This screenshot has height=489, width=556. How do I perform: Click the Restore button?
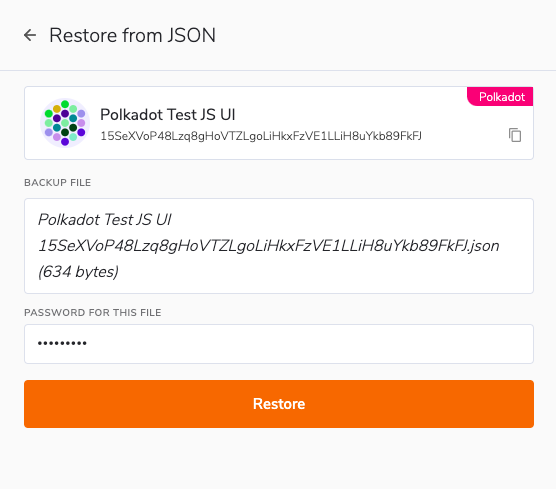[x=279, y=404]
